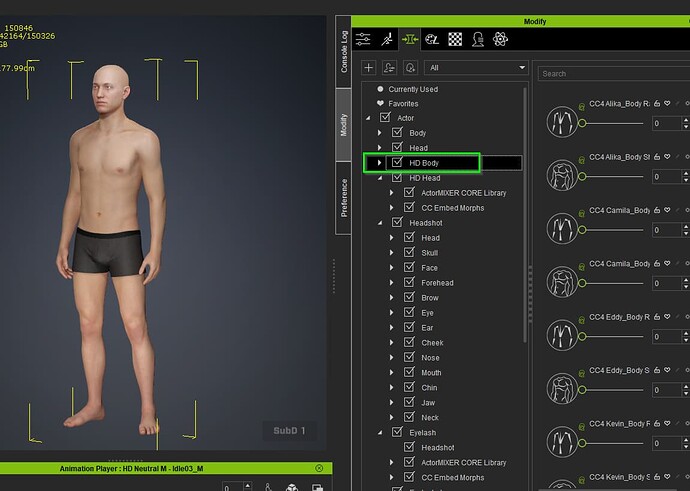This screenshot has width=690, height=491.
Task: Select Currently Used morph filter
Action: tap(412, 89)
